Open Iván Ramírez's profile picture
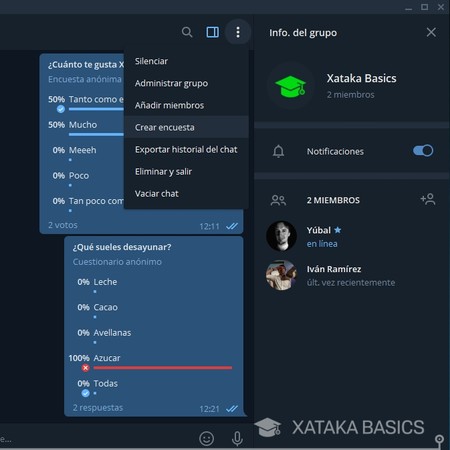The height and width of the screenshot is (450, 450). [281, 275]
